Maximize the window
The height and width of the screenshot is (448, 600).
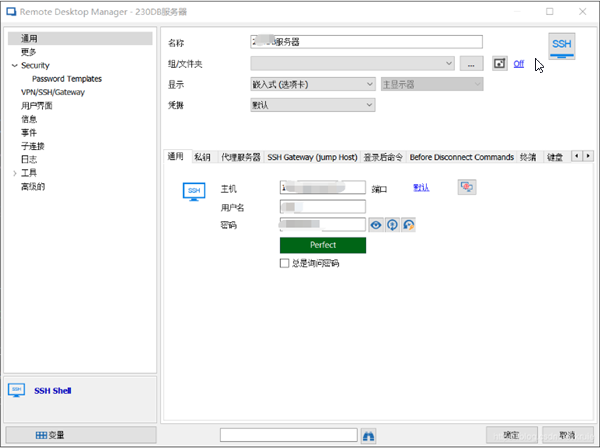pos(549,12)
